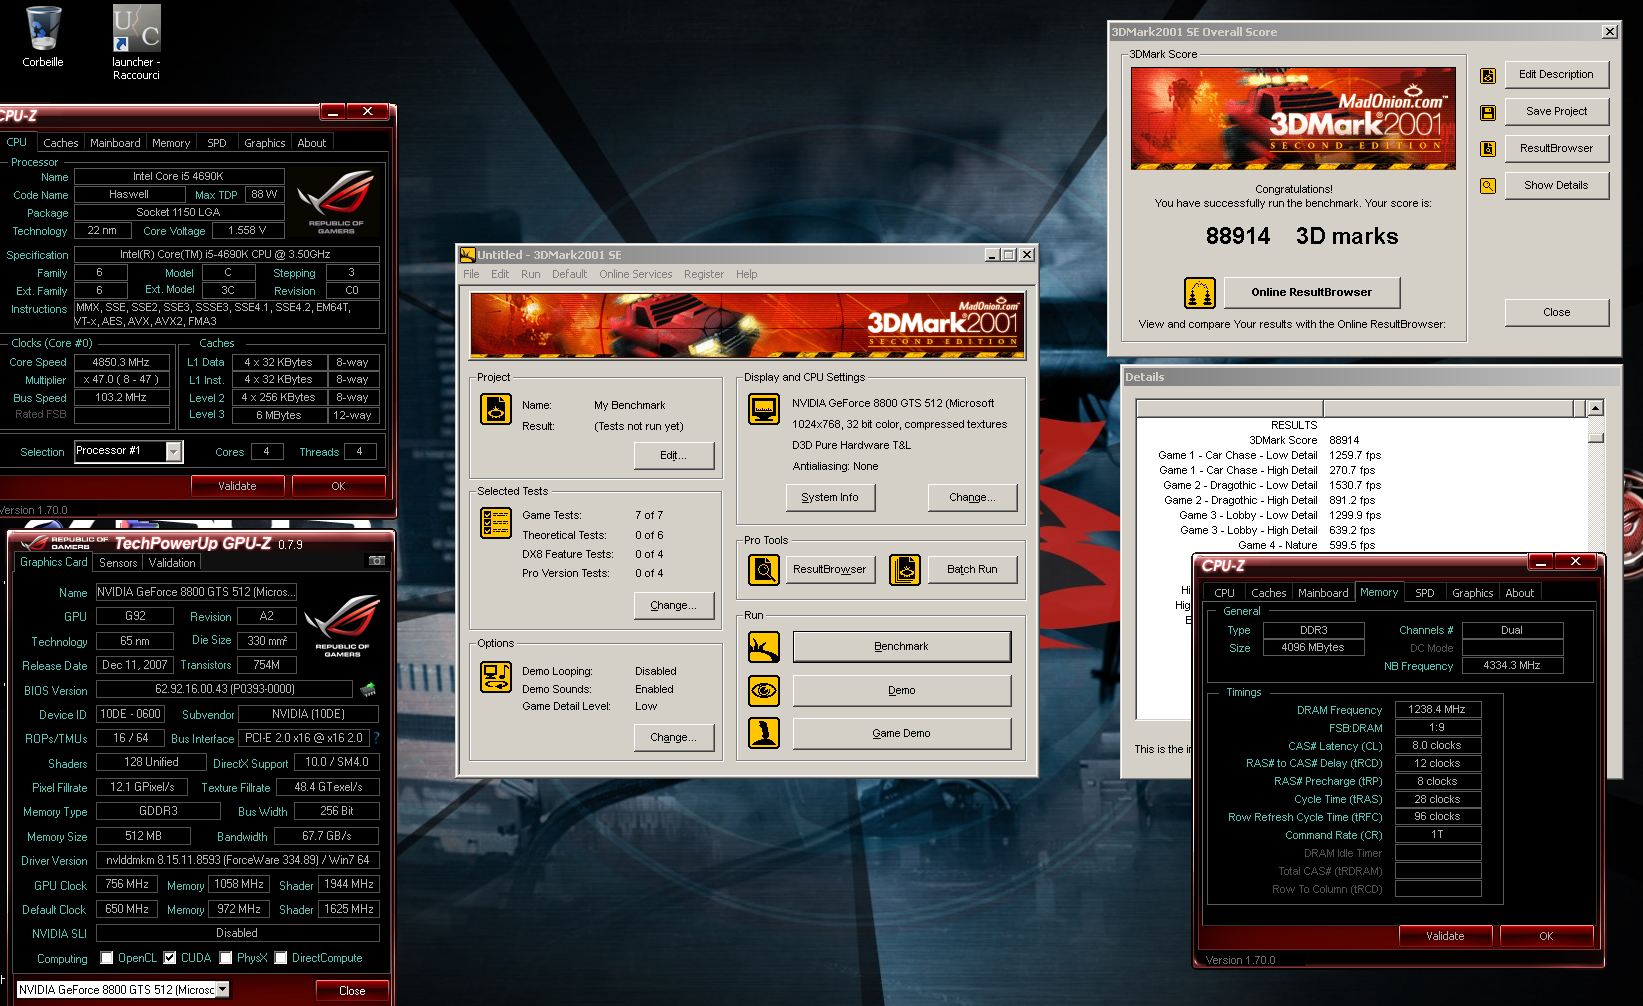The image size is (1643, 1006).
Task: Switch to Caches tab in left CPU-Z
Action: click(x=60, y=143)
